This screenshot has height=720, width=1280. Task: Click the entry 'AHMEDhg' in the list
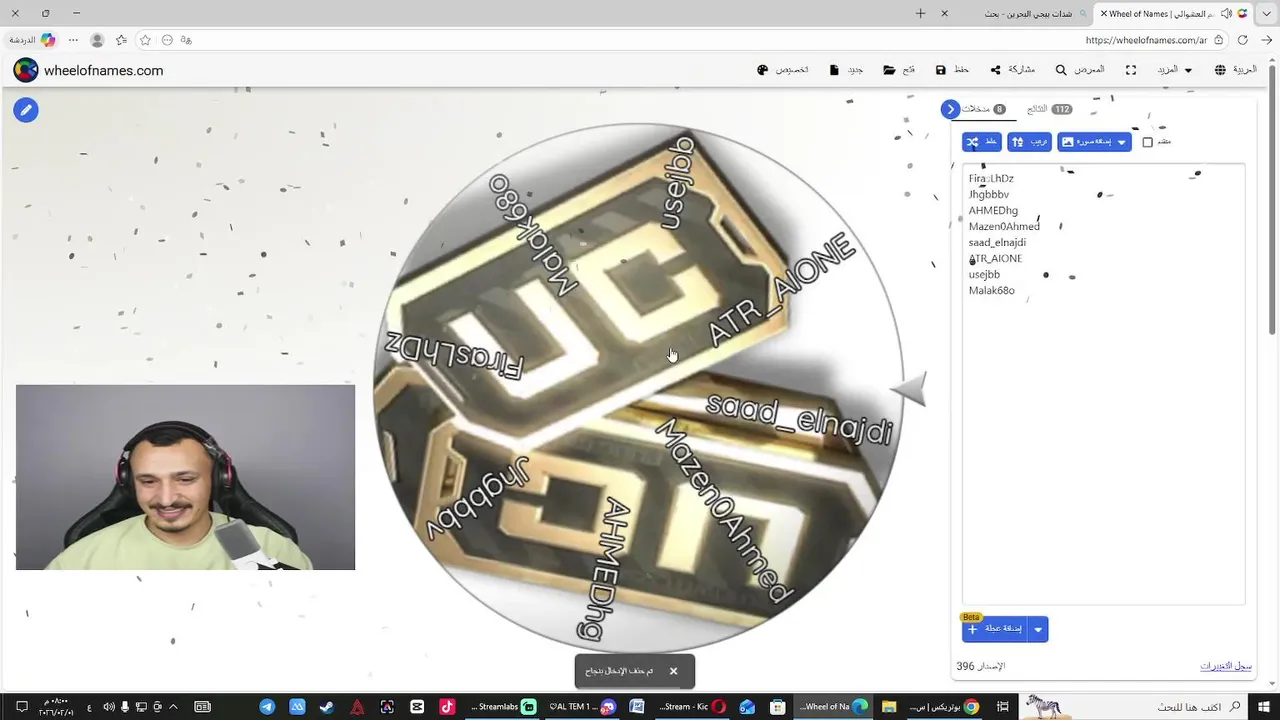pos(993,211)
